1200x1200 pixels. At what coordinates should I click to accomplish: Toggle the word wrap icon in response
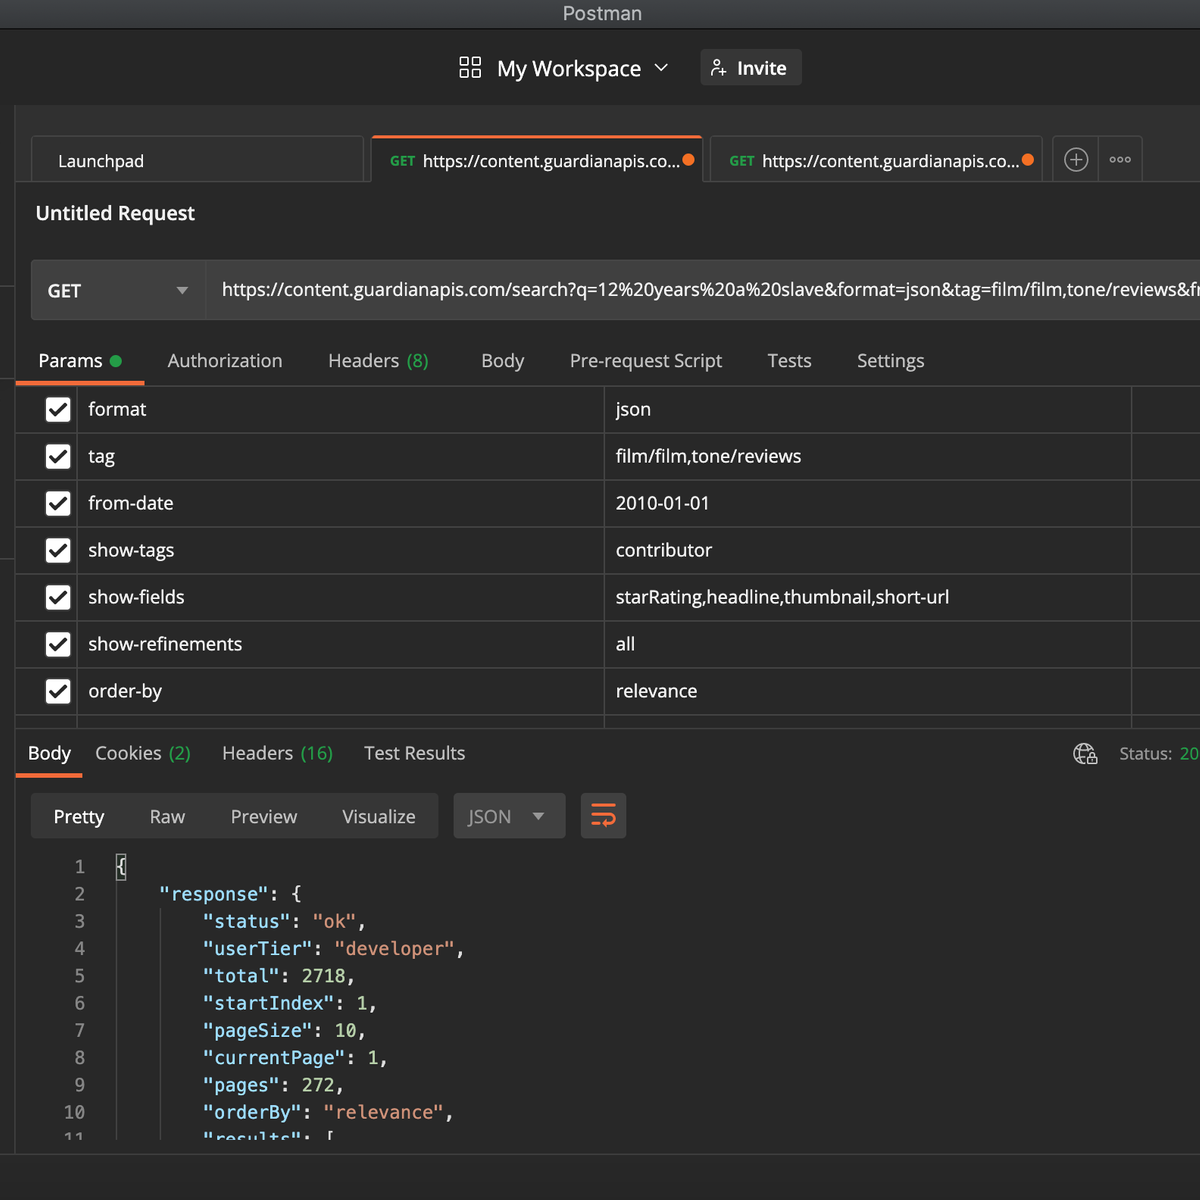pyautogui.click(x=603, y=816)
